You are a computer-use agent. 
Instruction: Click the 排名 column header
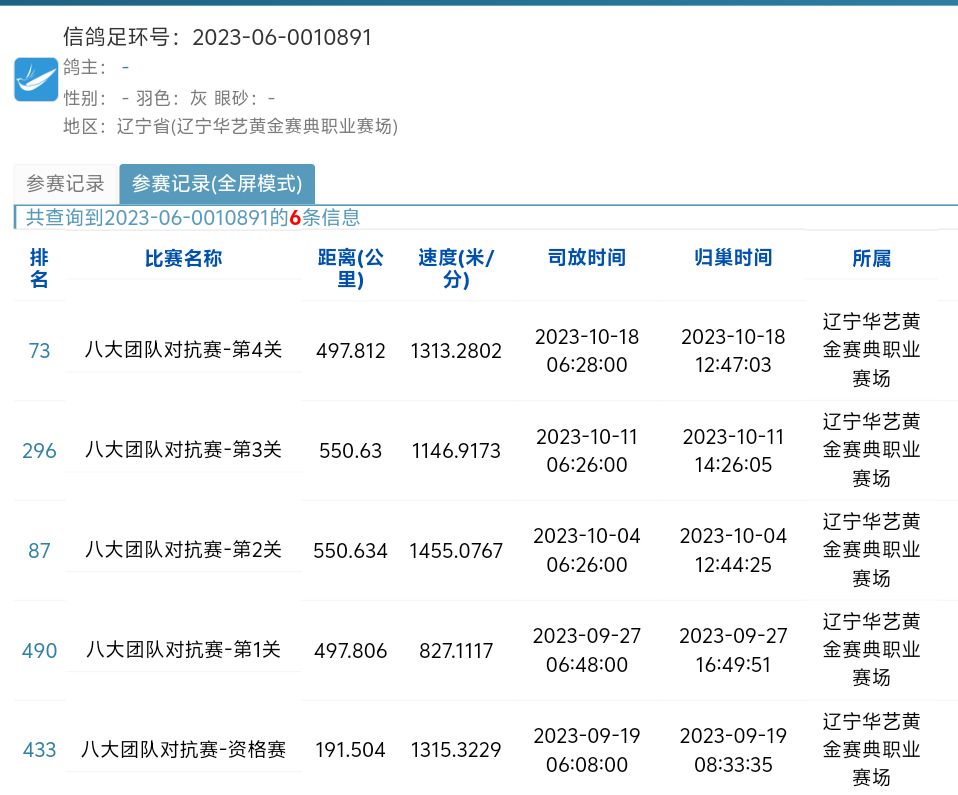(x=39, y=268)
